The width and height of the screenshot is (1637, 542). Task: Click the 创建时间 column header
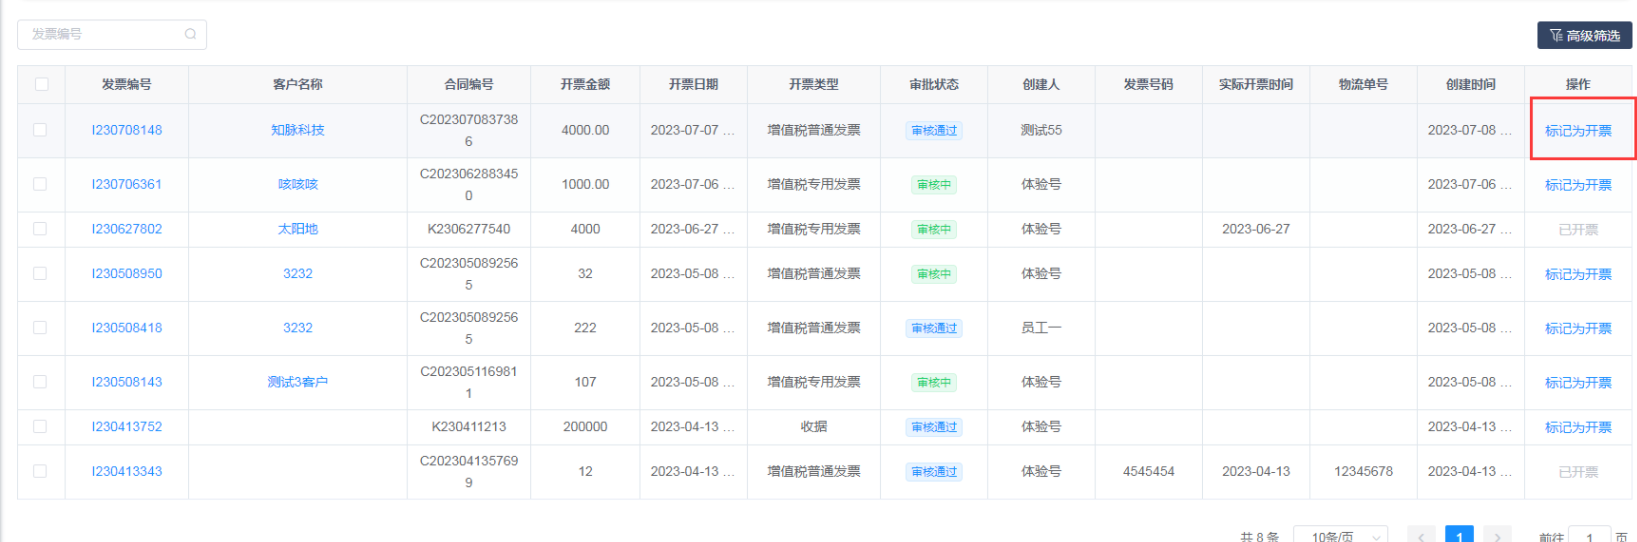point(1470,84)
